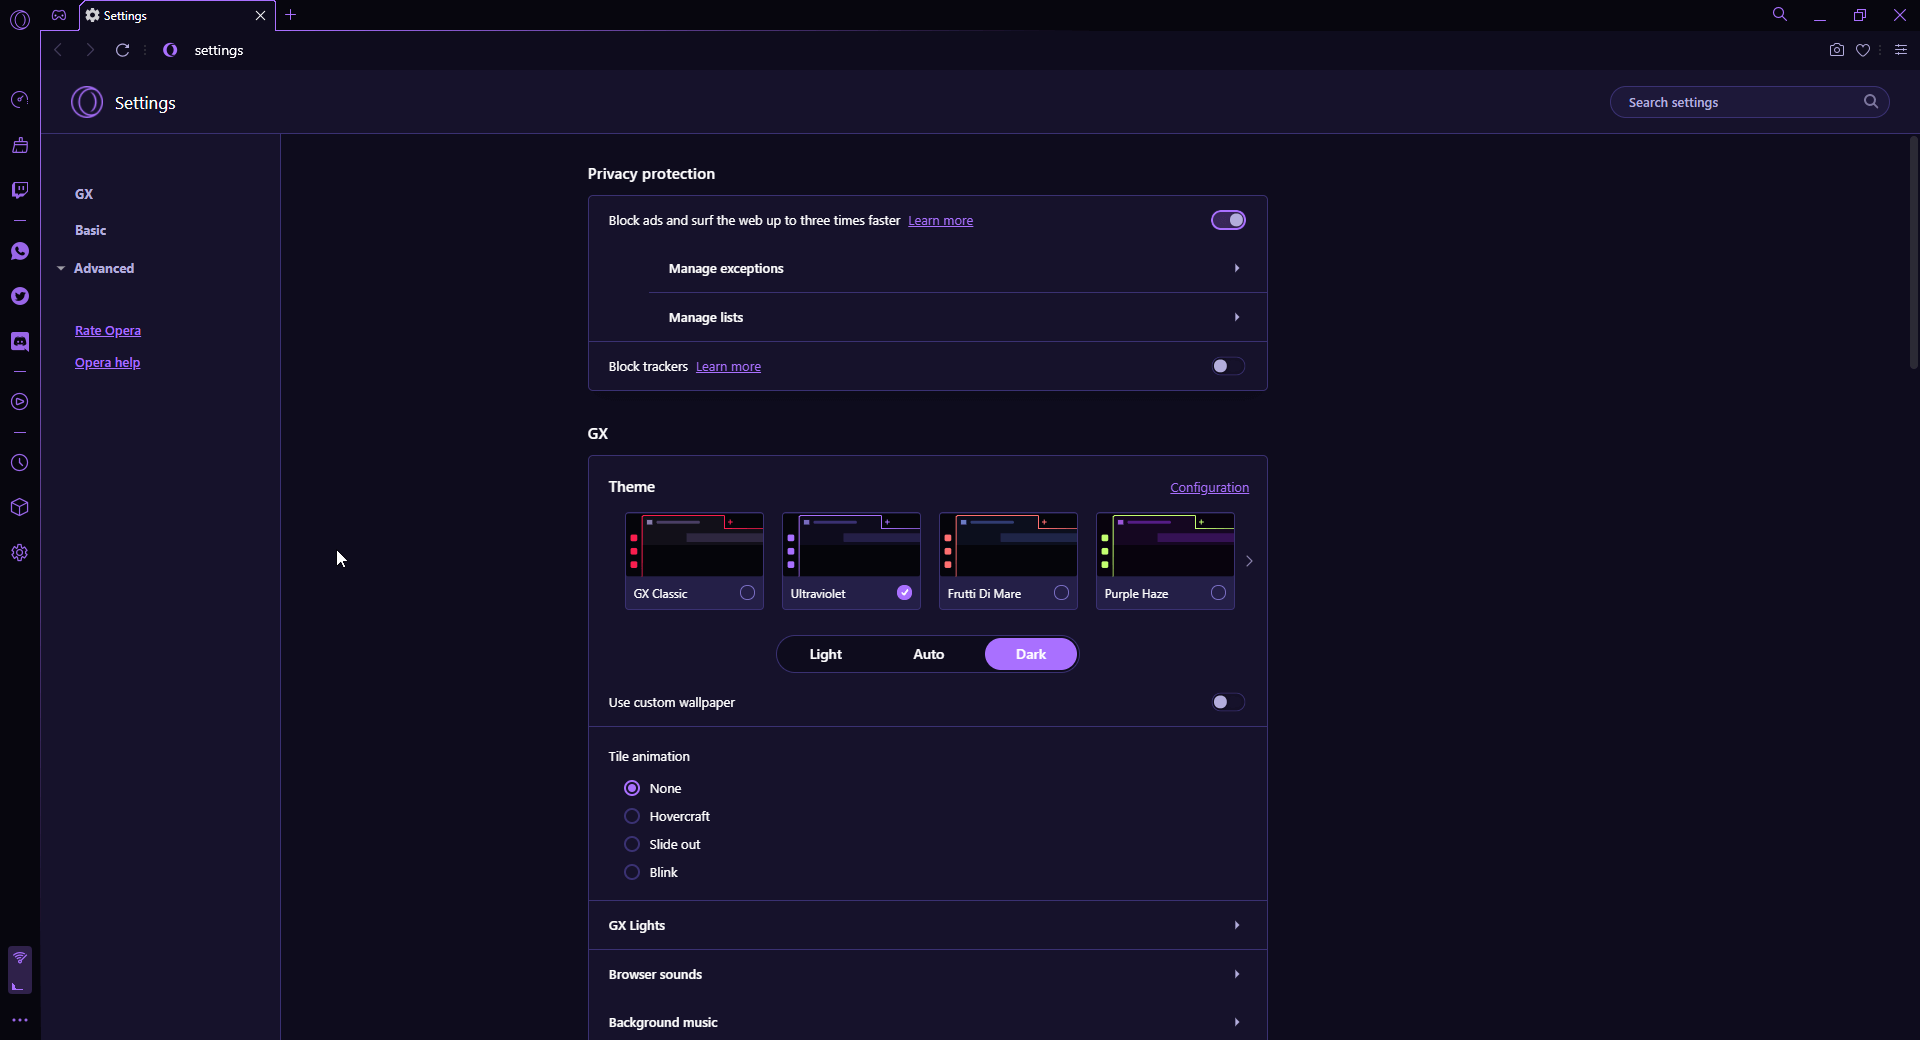Click the Opera icon in address bar
The height and width of the screenshot is (1040, 1920).
point(170,50)
